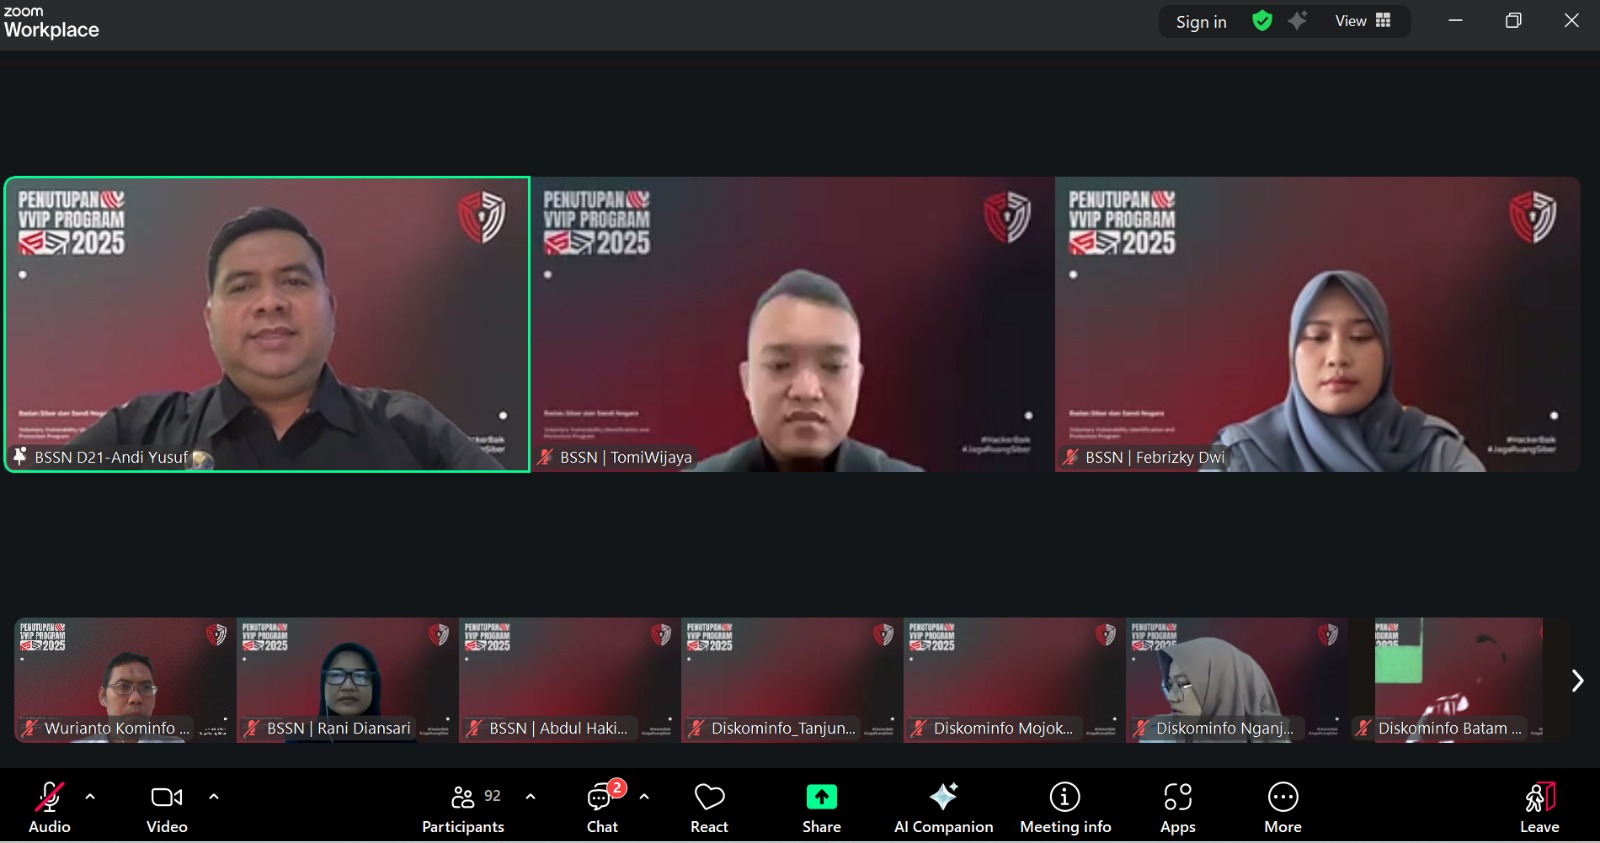1600x843 pixels.
Task: Open the React emoji menu
Action: 709,806
